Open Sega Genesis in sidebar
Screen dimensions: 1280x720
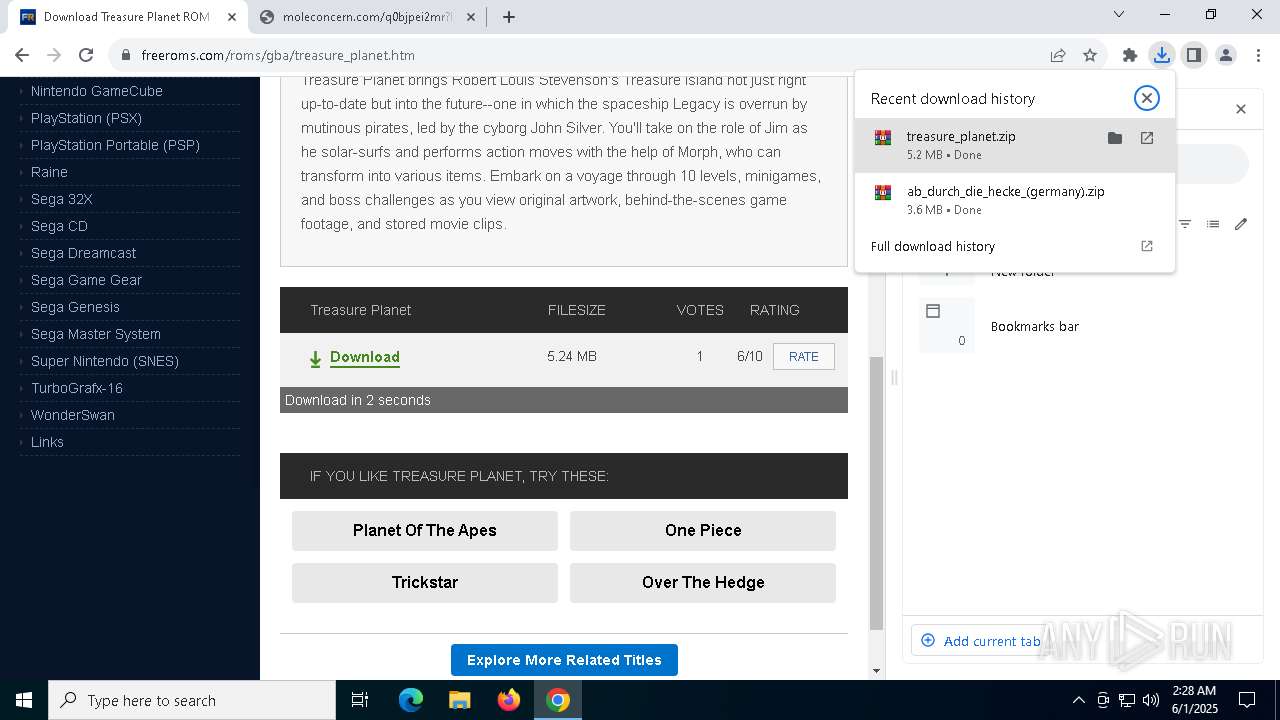75,307
